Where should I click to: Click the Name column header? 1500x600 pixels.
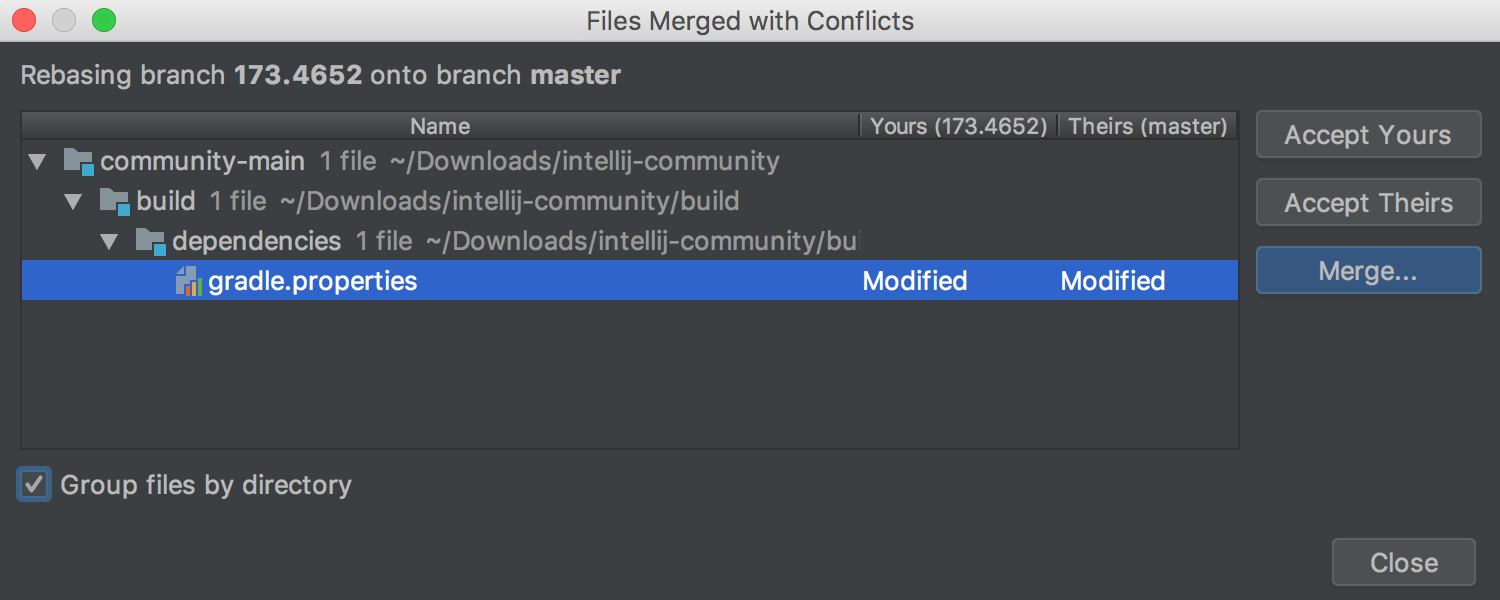click(x=440, y=126)
